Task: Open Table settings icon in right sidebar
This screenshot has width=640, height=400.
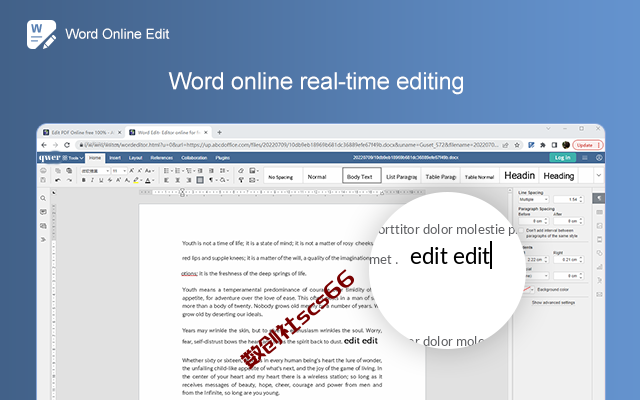Action: [599, 212]
